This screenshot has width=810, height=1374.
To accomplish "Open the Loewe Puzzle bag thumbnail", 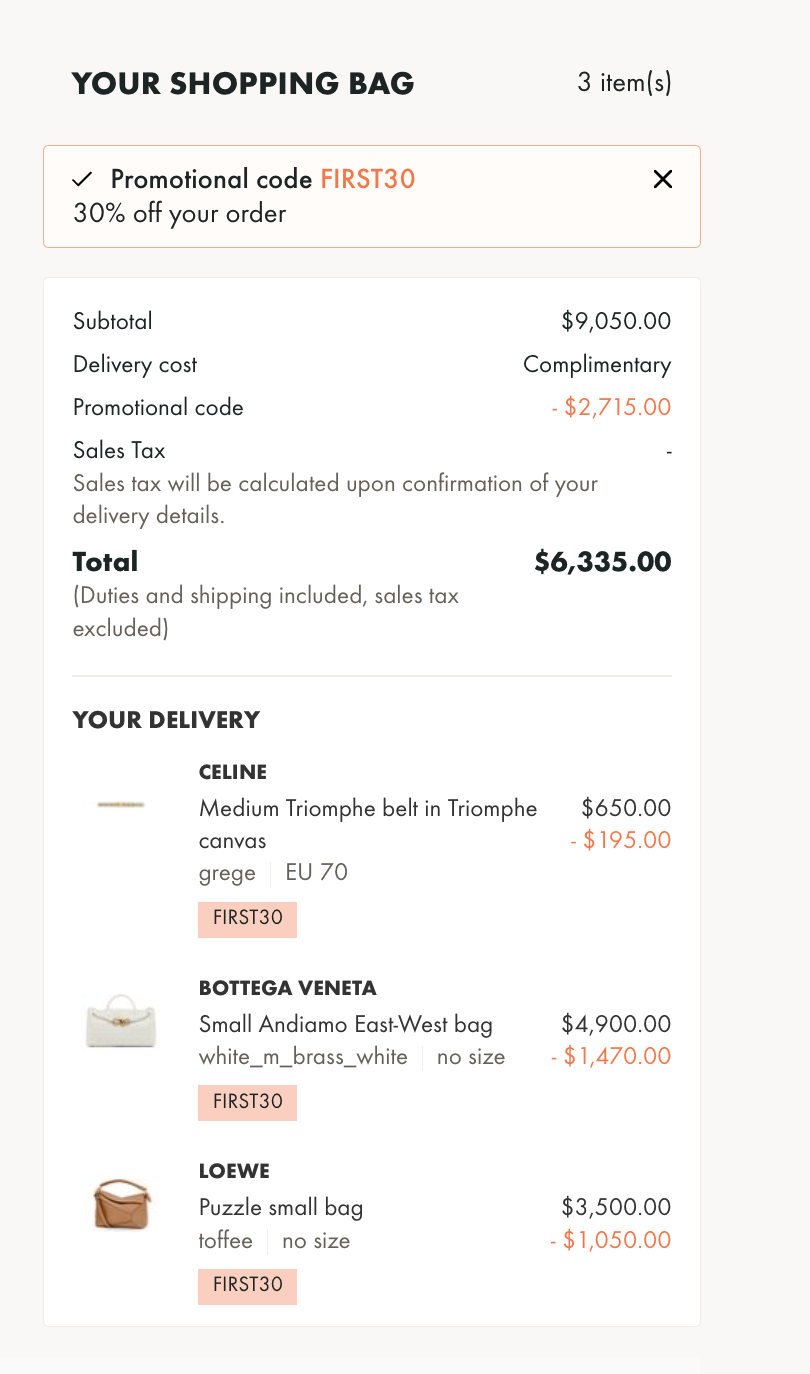I will pos(121,1203).
